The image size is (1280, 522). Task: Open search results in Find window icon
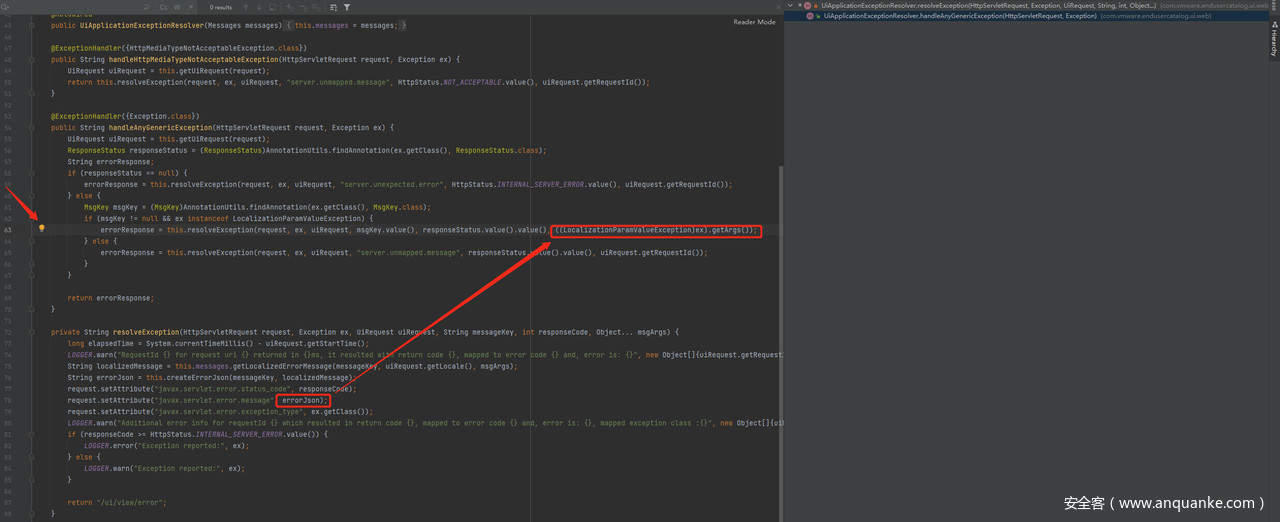pos(274,7)
